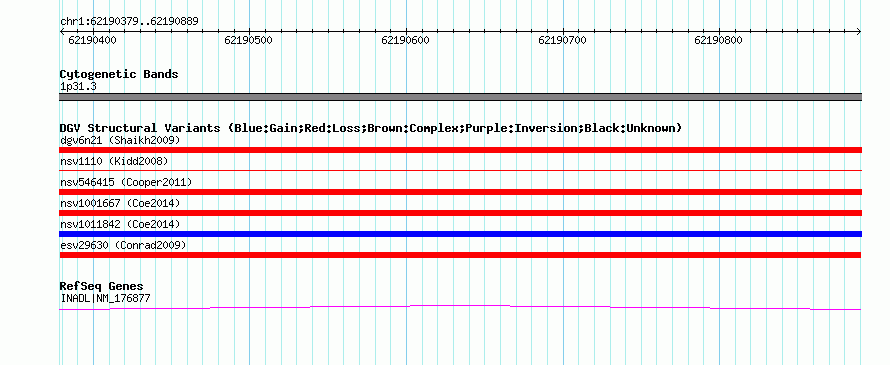Click the red bar for esv29630
The height and width of the screenshot is (365, 890).
pos(460,255)
